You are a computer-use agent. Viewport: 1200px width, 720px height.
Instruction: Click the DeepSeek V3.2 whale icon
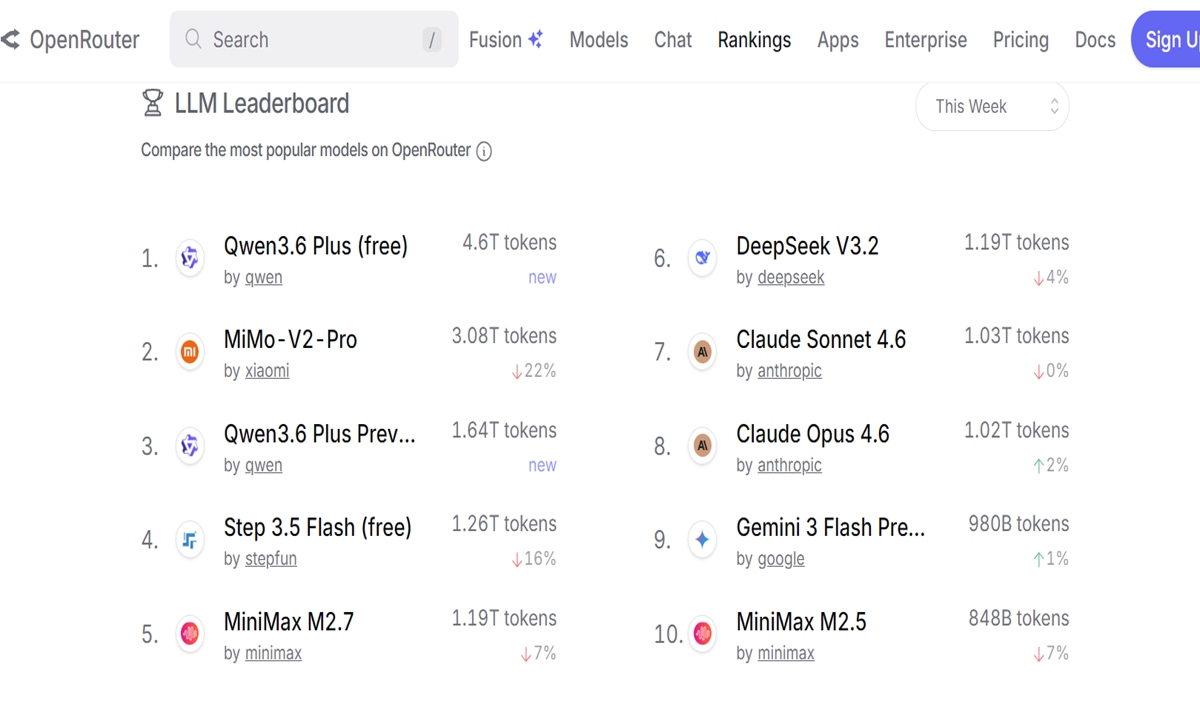[703, 258]
